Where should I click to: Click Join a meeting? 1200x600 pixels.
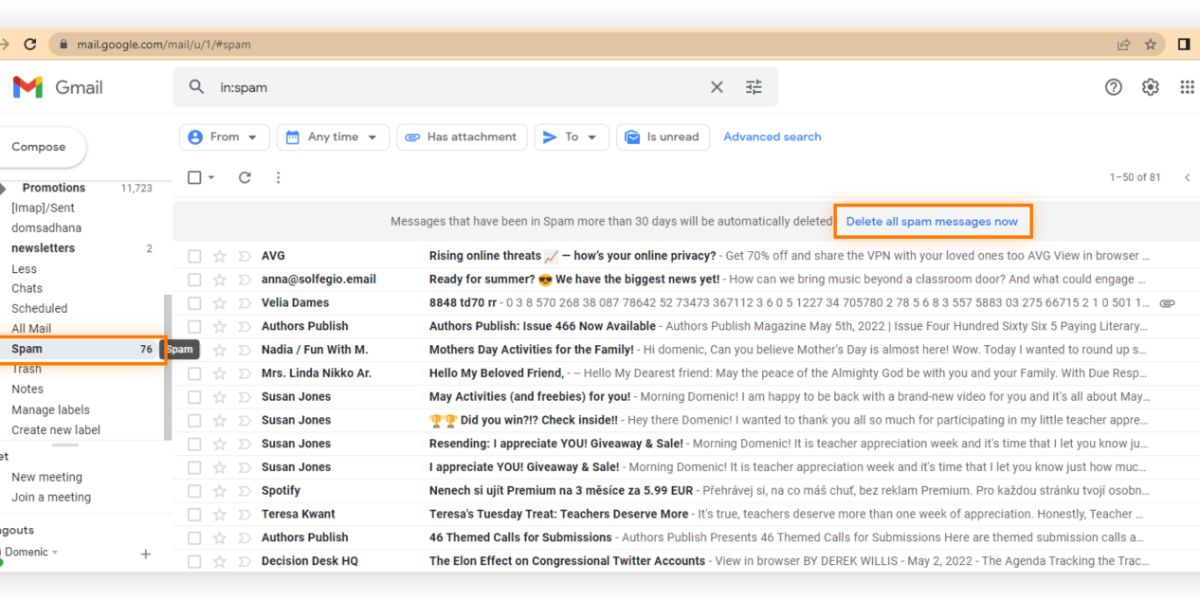(51, 497)
